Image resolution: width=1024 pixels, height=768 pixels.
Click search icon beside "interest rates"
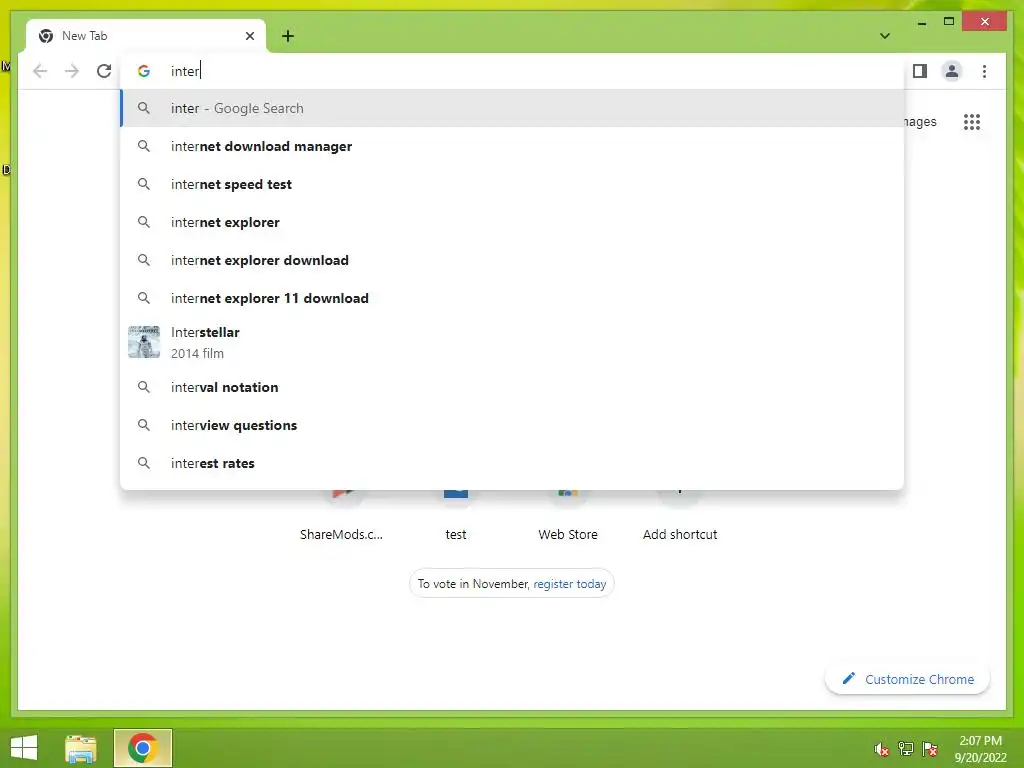pyautogui.click(x=144, y=463)
